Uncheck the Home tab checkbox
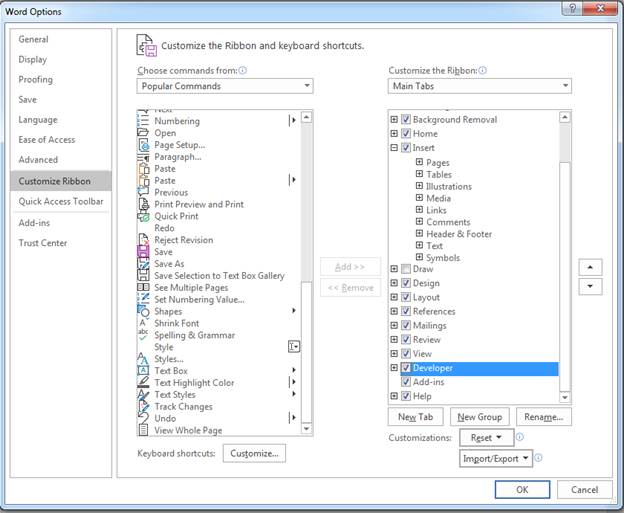This screenshot has width=624, height=513. (x=406, y=133)
